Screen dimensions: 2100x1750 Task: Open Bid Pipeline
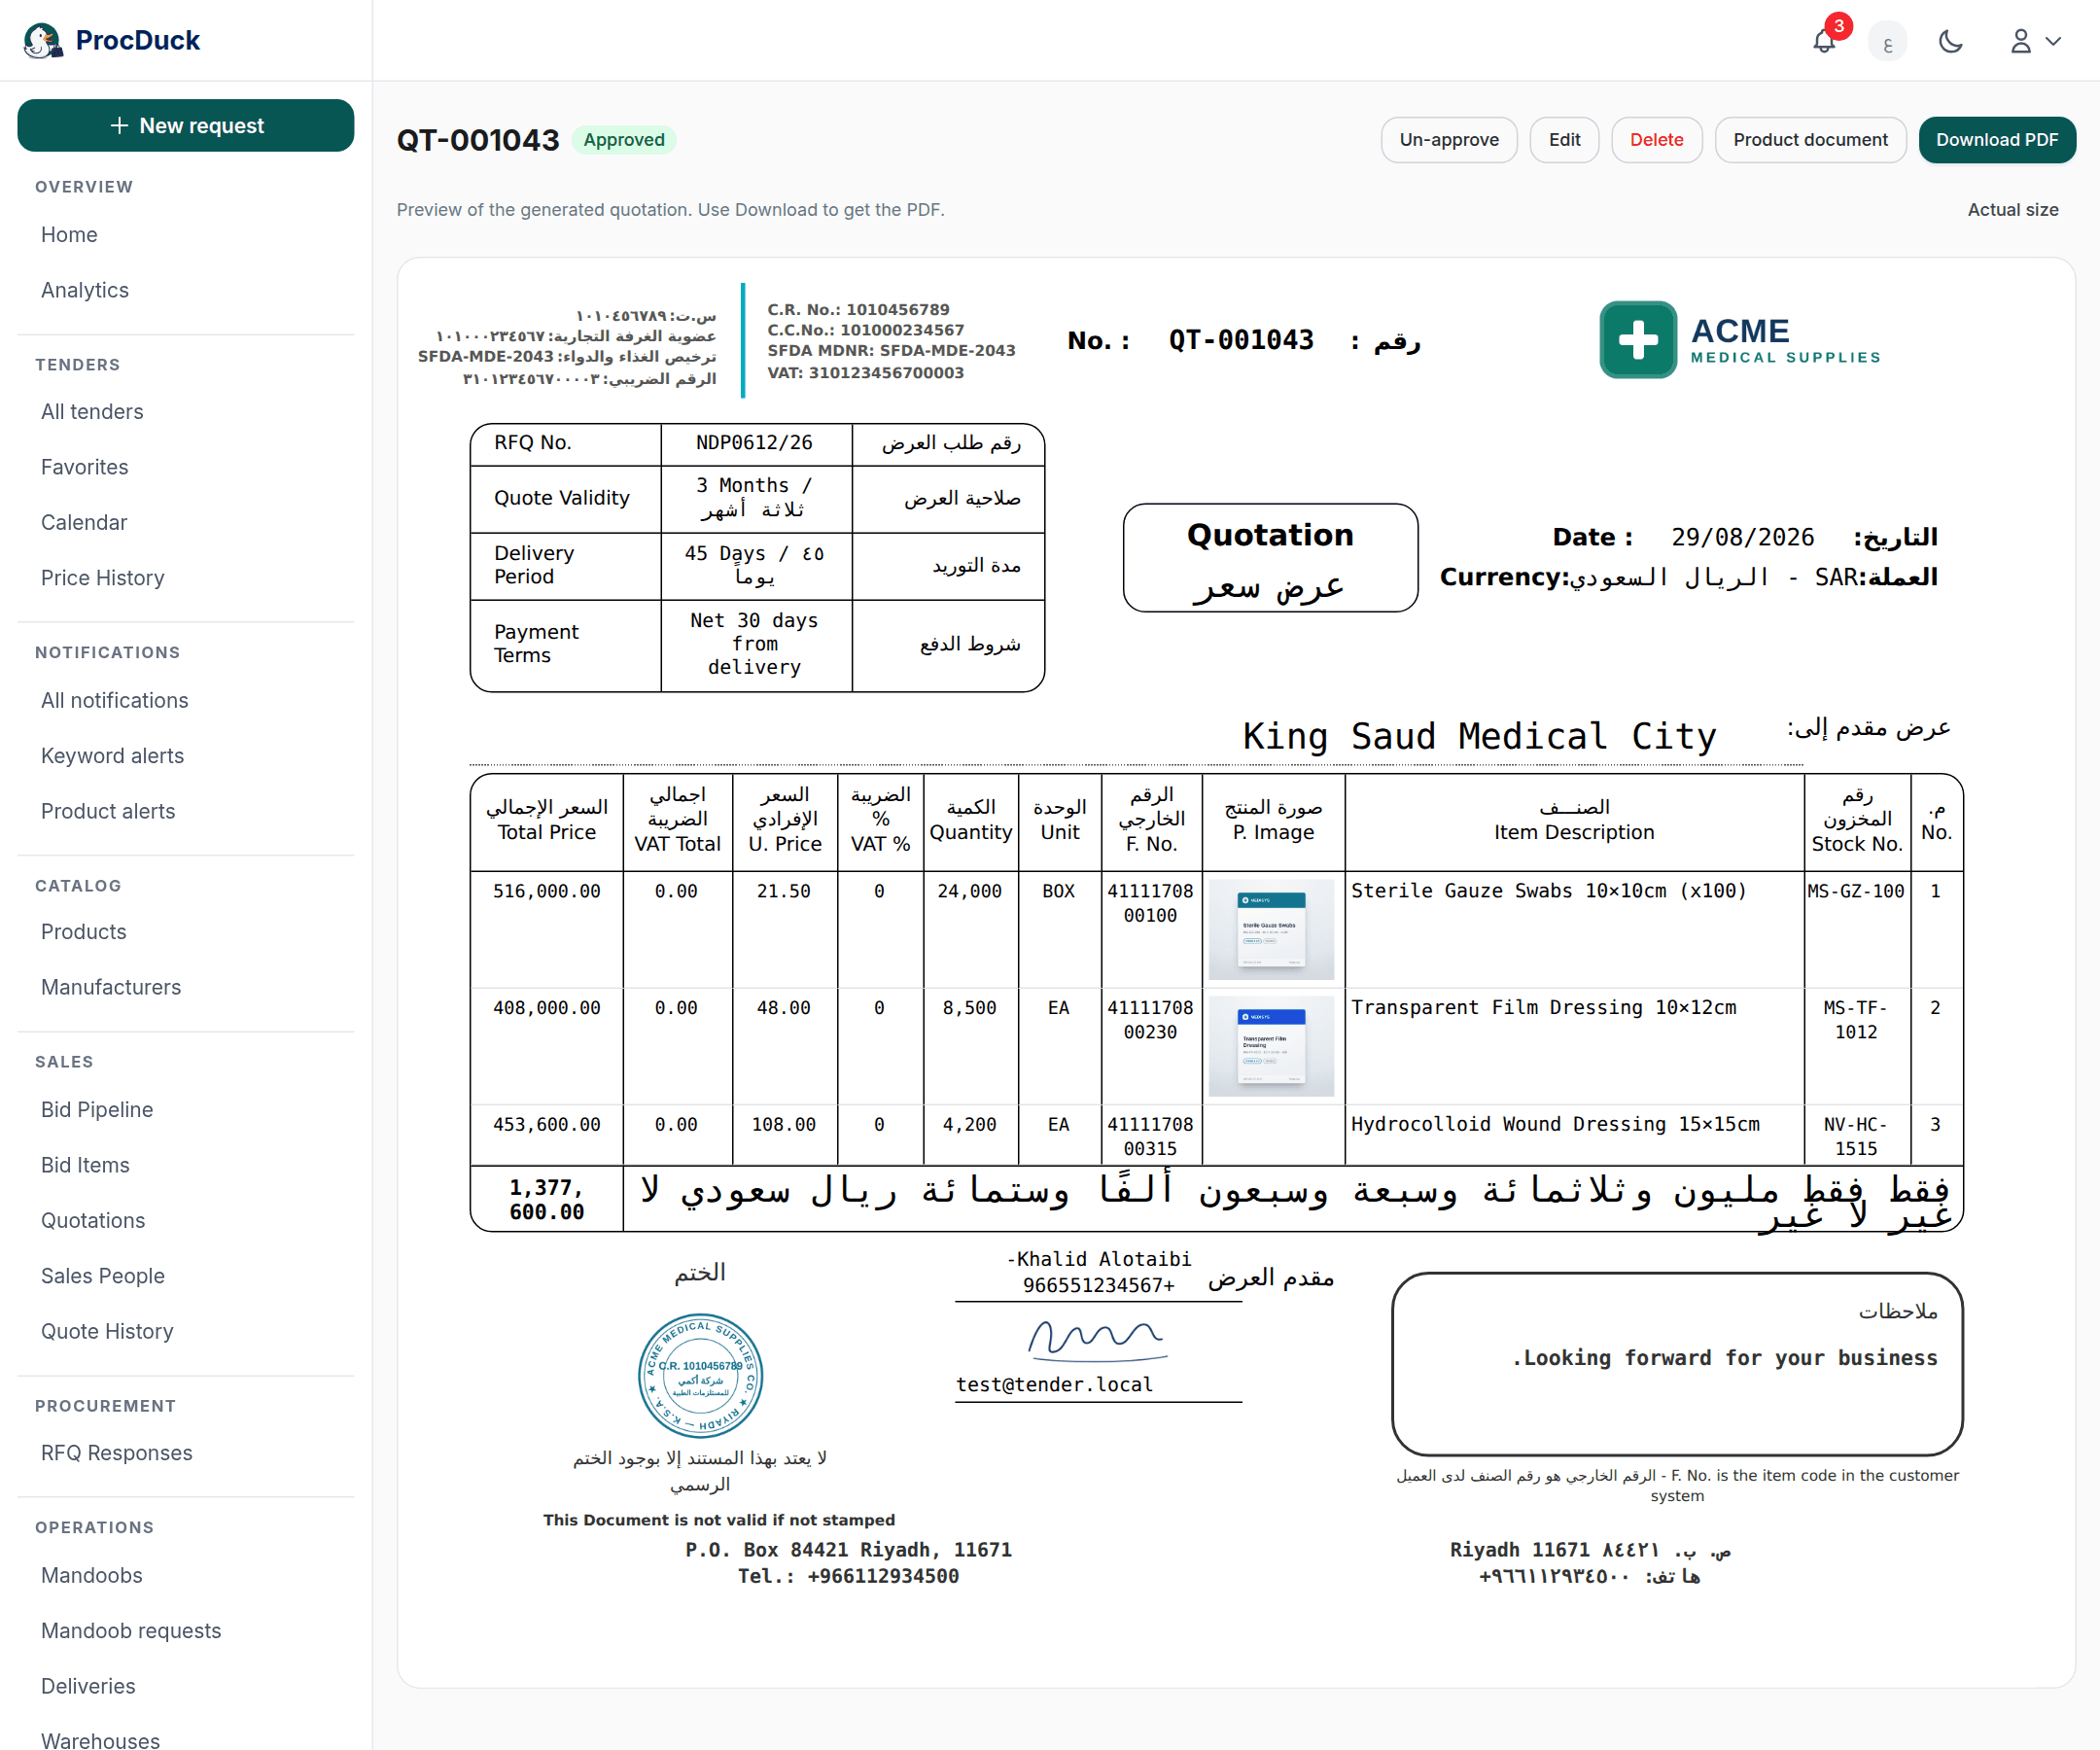(97, 1110)
